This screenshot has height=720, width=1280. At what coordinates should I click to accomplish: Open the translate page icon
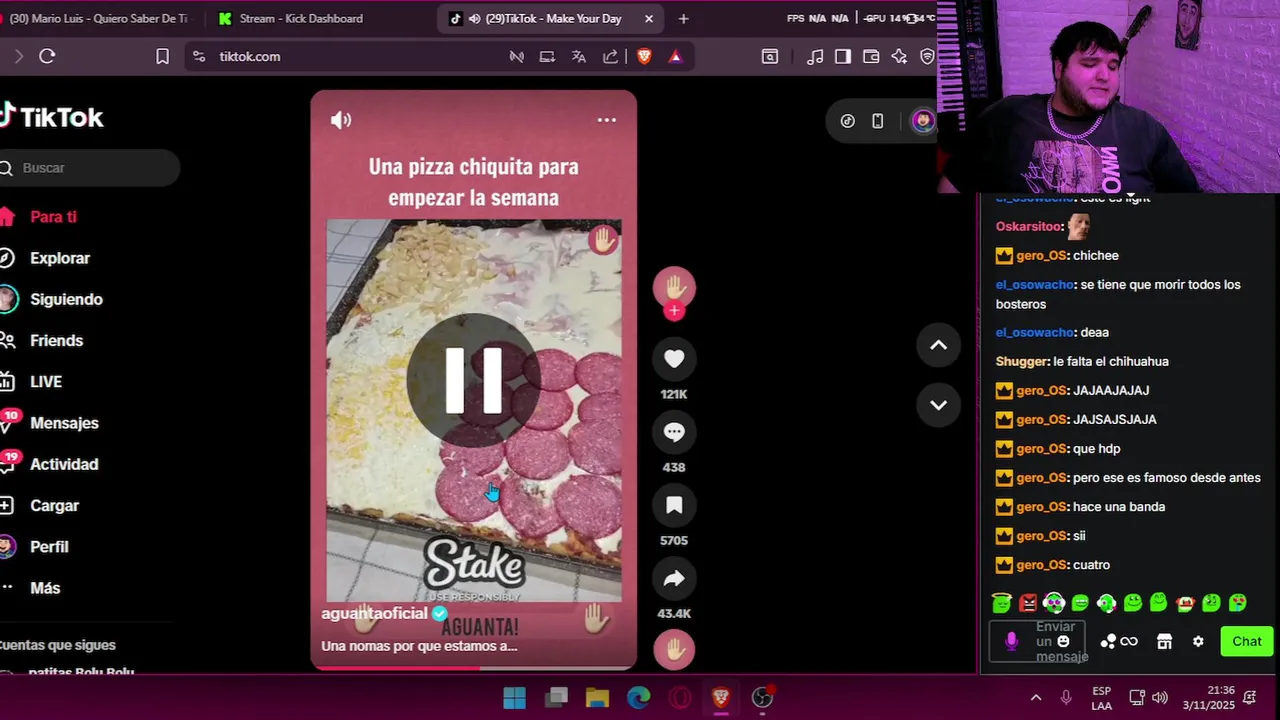tap(579, 57)
